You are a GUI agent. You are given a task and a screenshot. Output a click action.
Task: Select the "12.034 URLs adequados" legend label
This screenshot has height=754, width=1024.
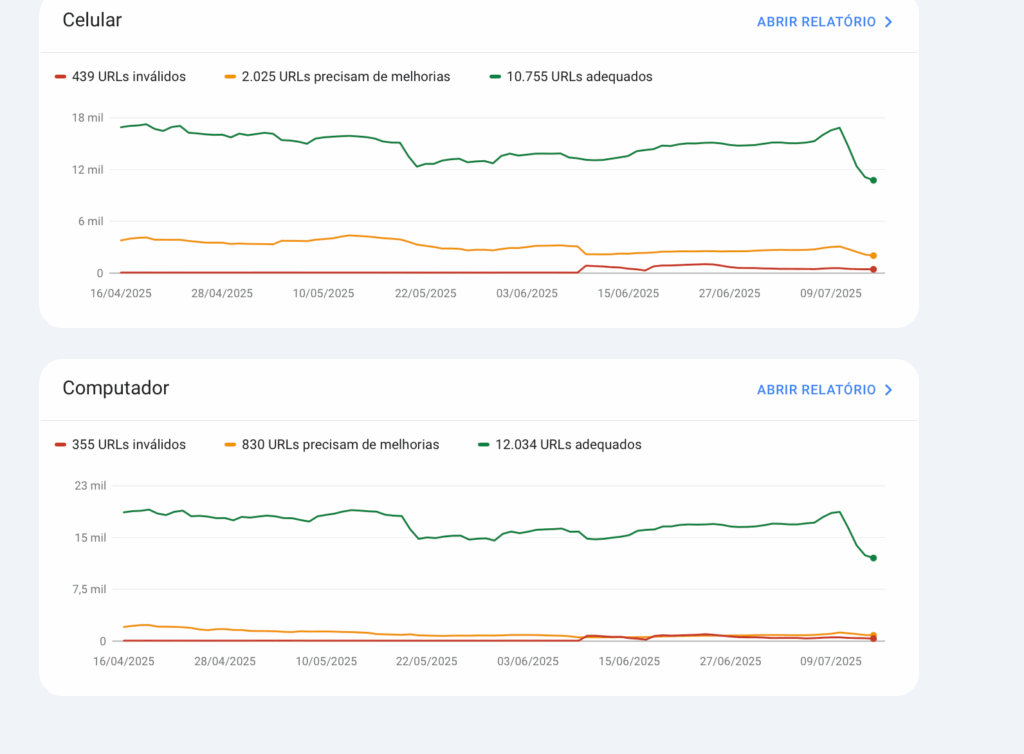(x=568, y=445)
